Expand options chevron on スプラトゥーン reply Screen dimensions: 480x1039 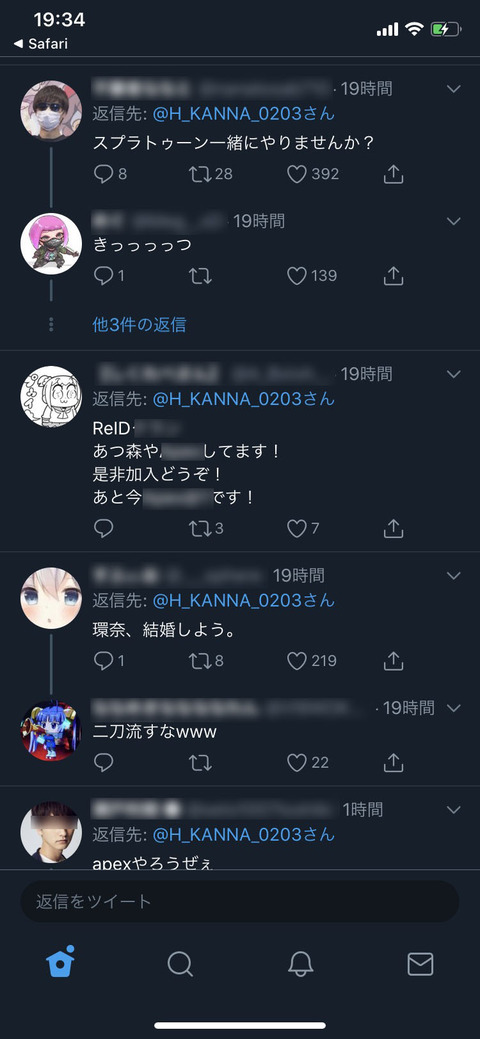click(x=453, y=89)
